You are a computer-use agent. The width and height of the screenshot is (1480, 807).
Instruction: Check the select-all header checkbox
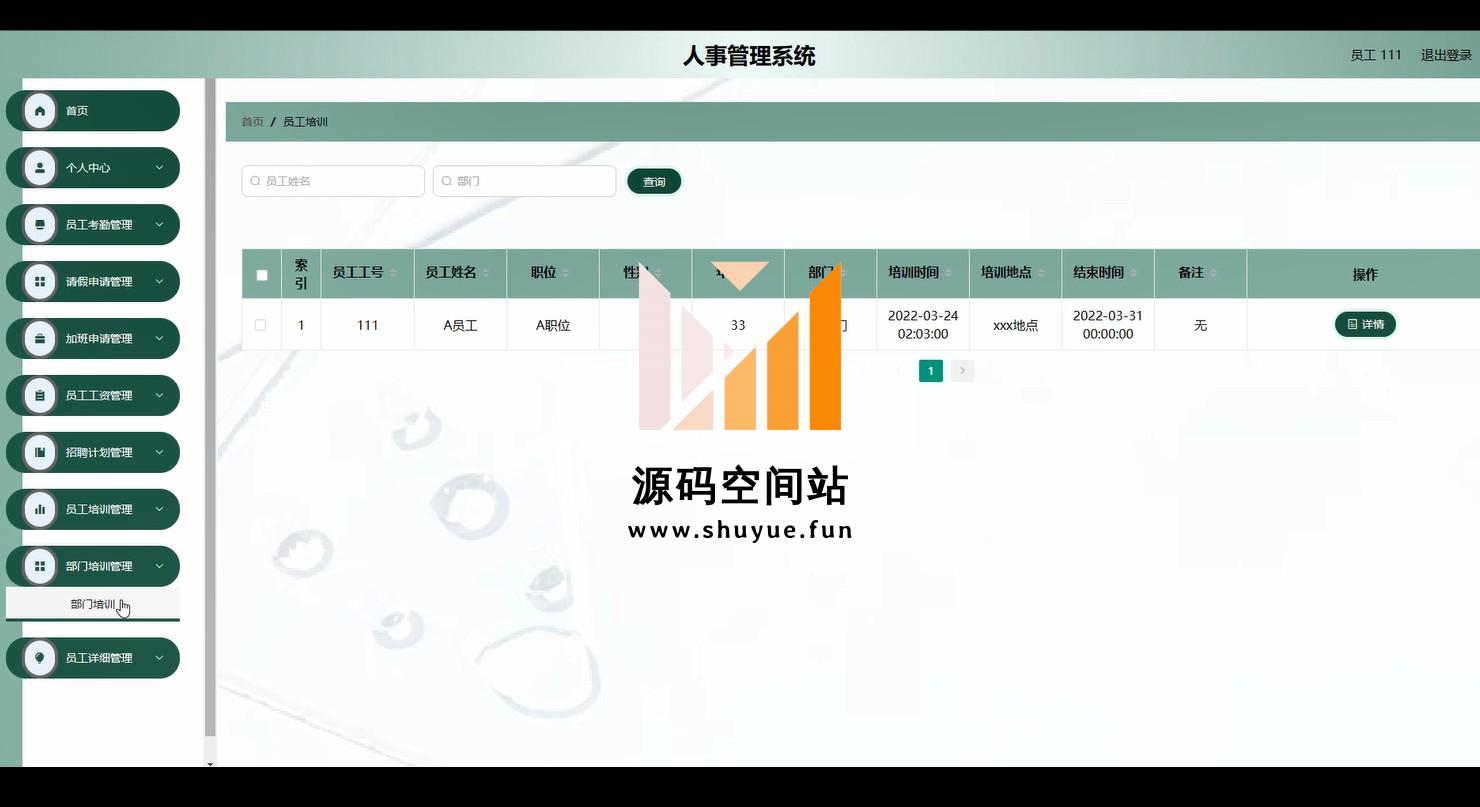[x=262, y=275]
